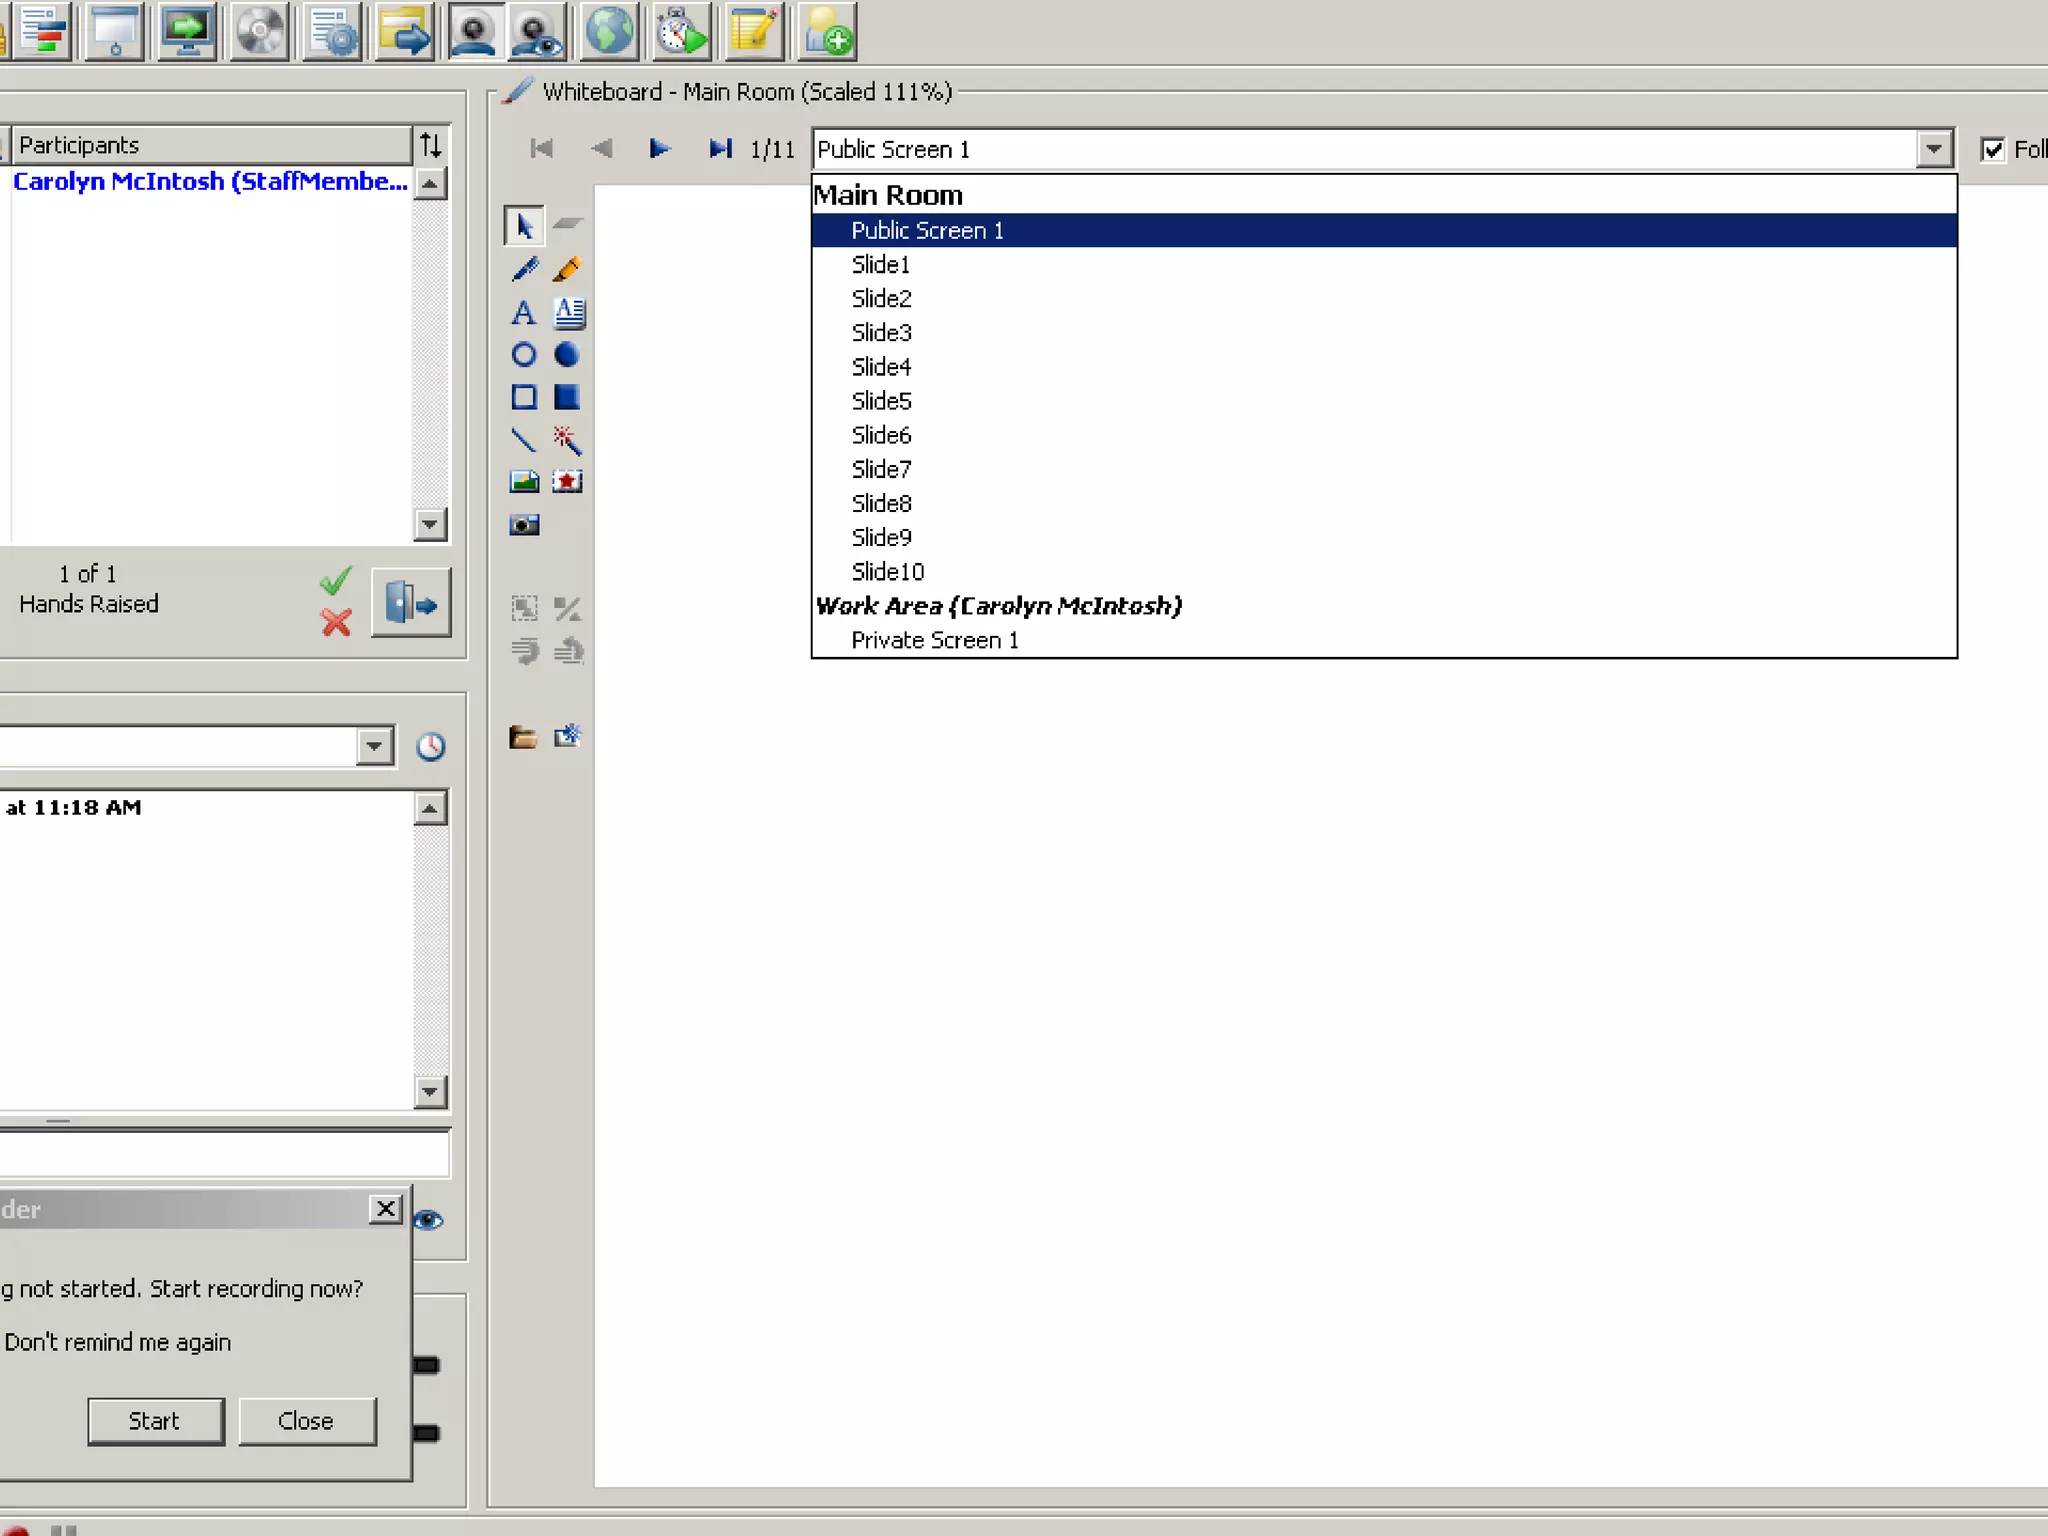The height and width of the screenshot is (1536, 2048).
Task: Choose Private Screen 1 from list
Action: [x=1384, y=640]
